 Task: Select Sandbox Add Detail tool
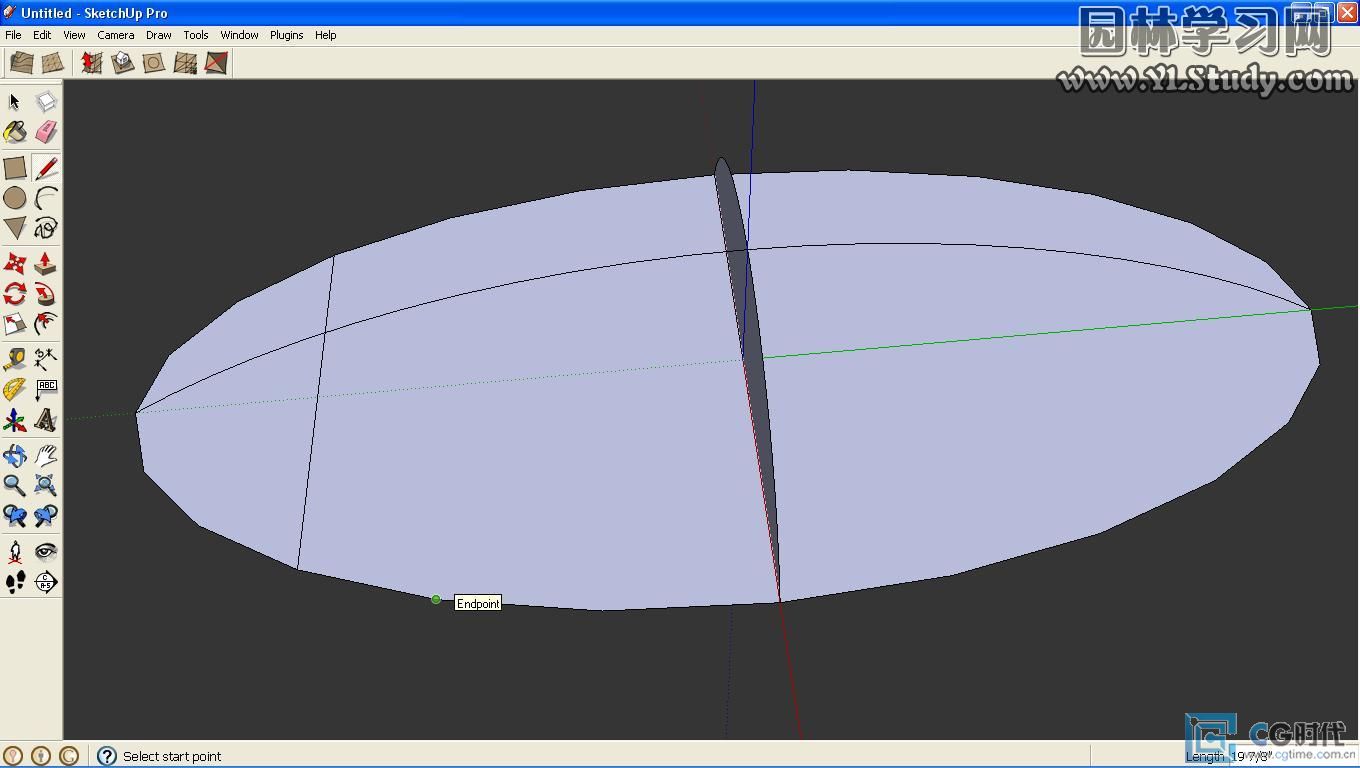click(185, 63)
